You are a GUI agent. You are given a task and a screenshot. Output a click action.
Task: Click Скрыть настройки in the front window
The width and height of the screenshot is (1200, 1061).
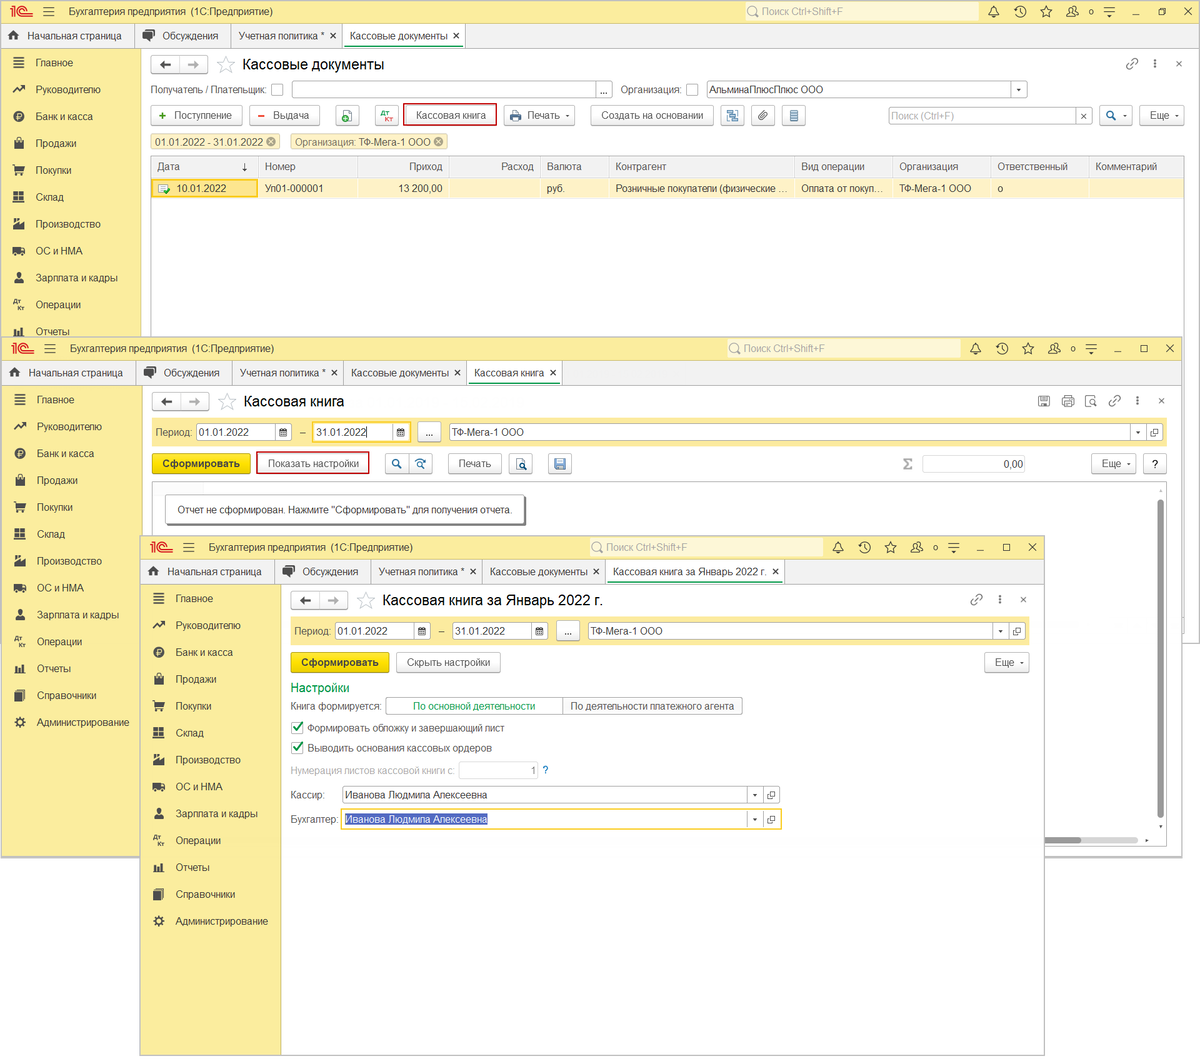[x=448, y=662]
